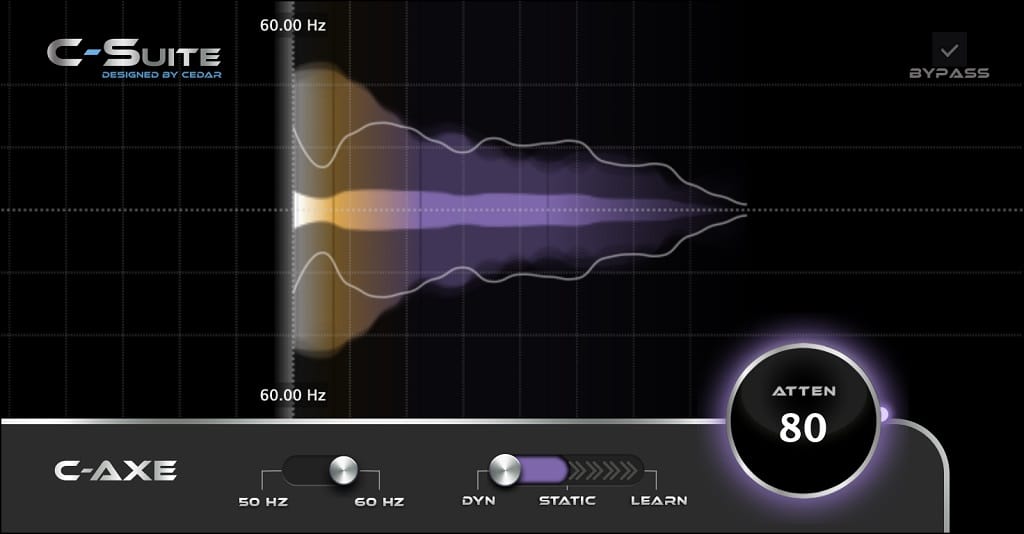Screen dimensions: 1024x534
Task: Click the 50 Hz / 60 Hz switch knob
Action: (x=343, y=470)
